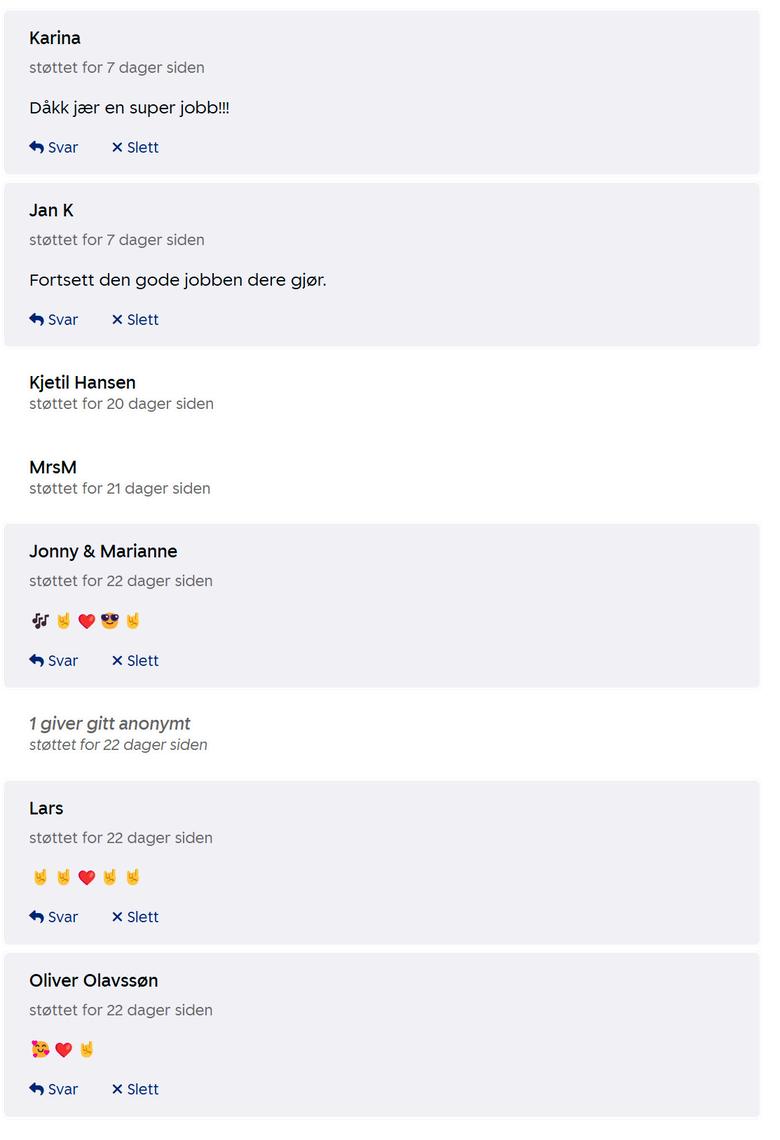Click the MrsM supporter name
Viewport: 780px width, 1140px height.
pyautogui.click(x=53, y=467)
